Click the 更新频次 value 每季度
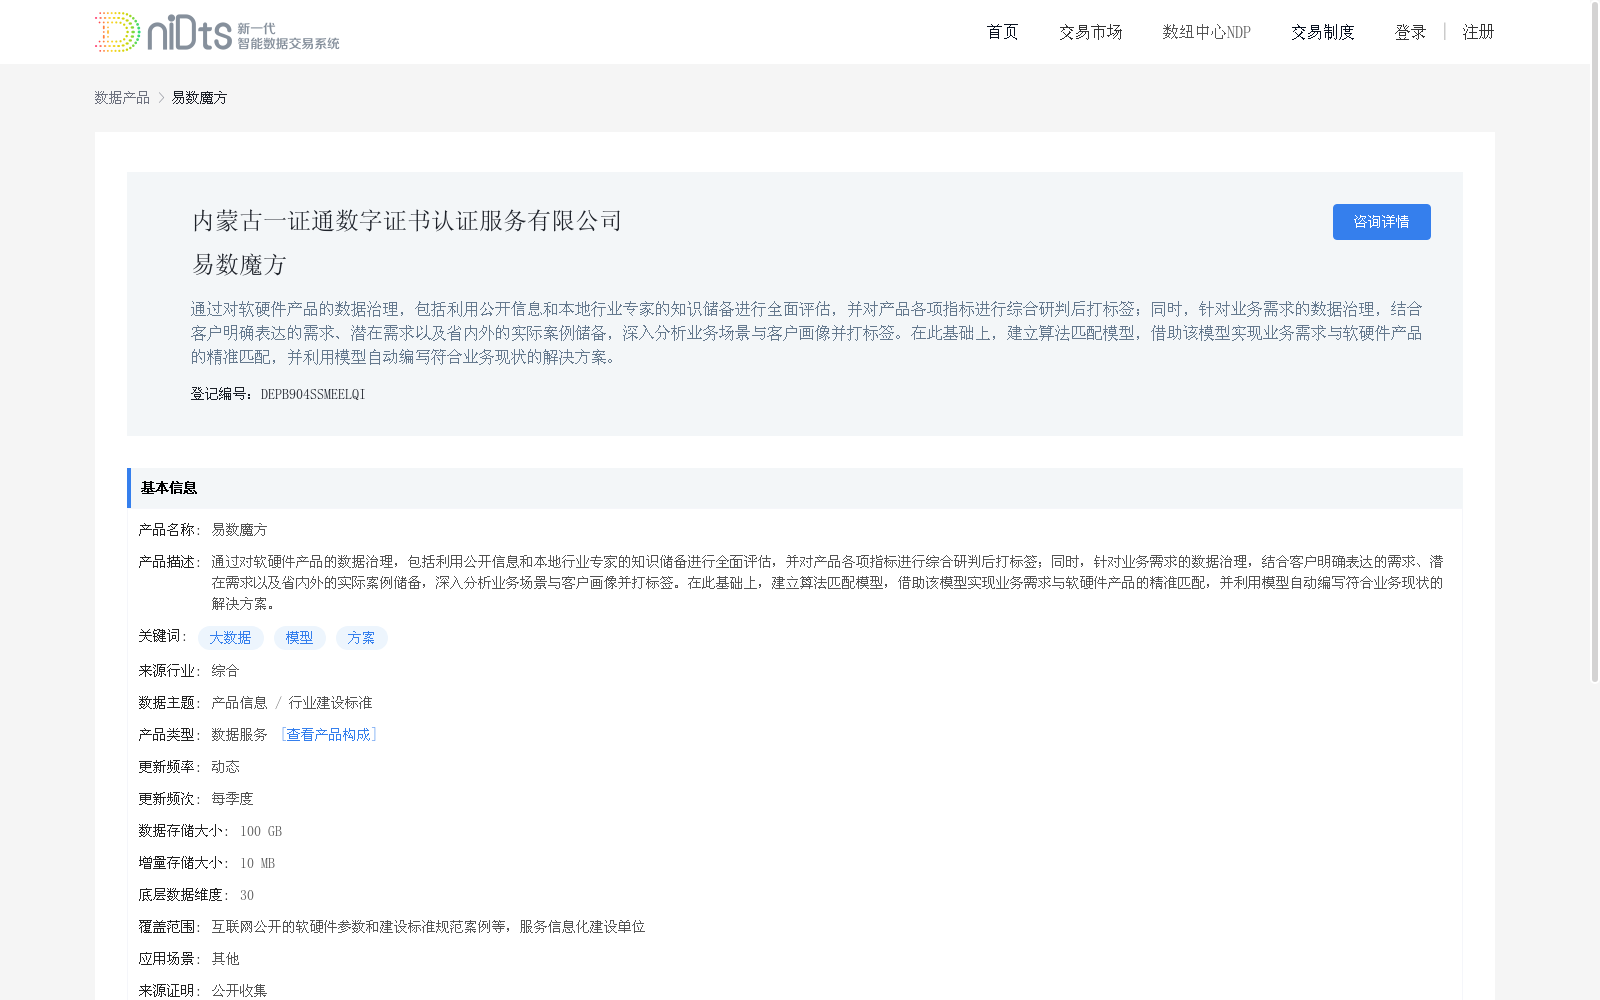Viewport: 1600px width, 1000px height. (232, 799)
